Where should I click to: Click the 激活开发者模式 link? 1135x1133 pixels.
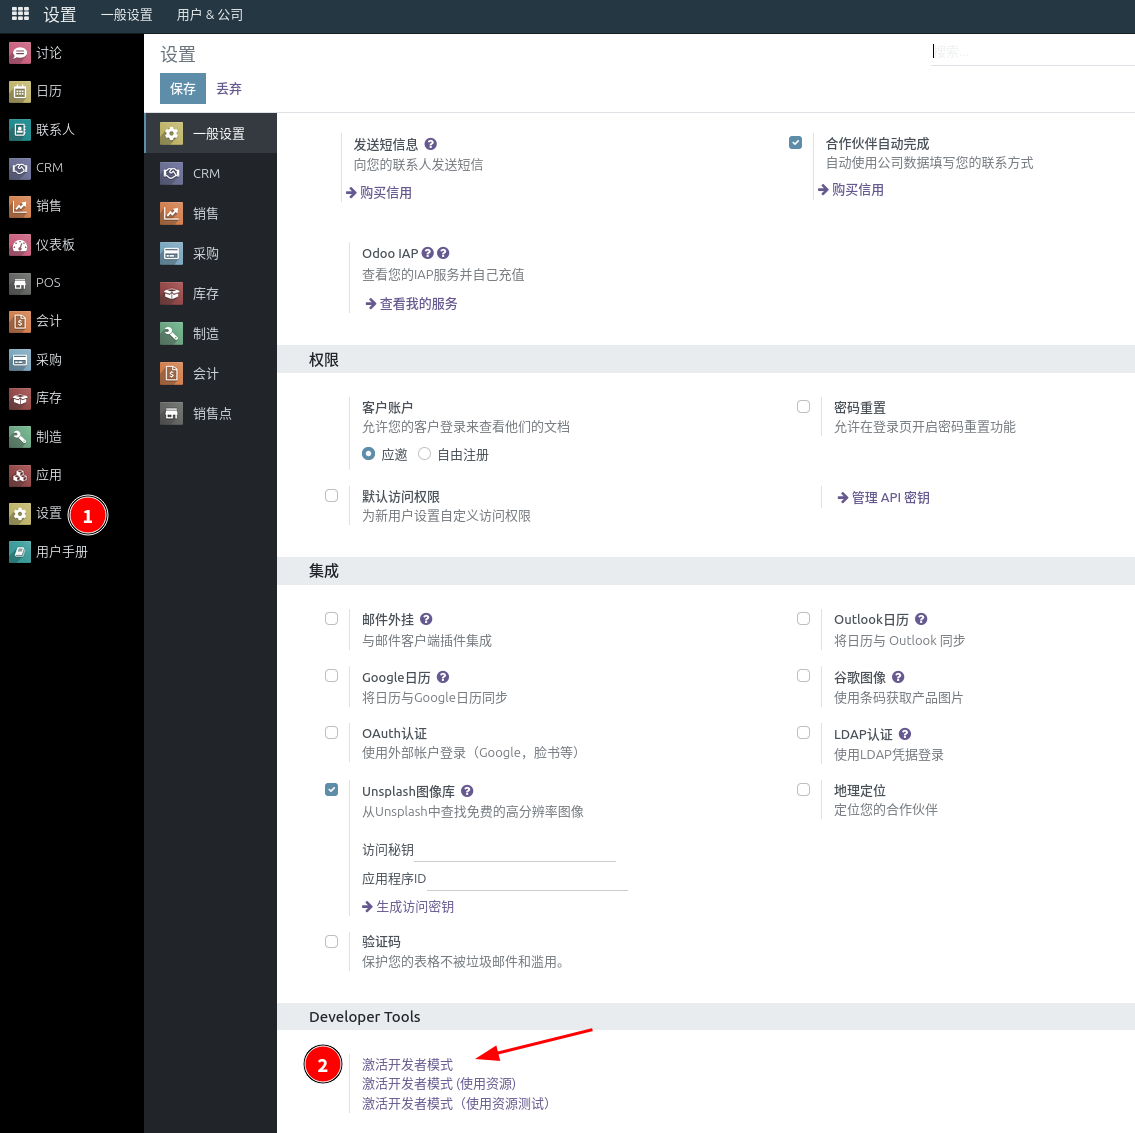coord(408,1064)
